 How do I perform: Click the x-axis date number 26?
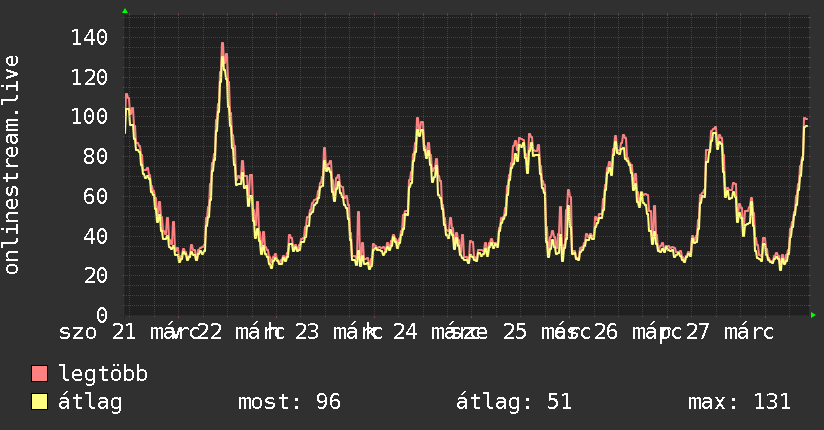[x=605, y=332]
